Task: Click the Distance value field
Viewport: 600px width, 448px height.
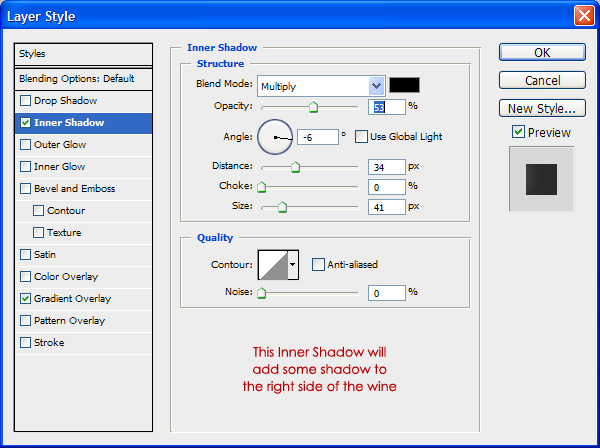Action: point(386,167)
